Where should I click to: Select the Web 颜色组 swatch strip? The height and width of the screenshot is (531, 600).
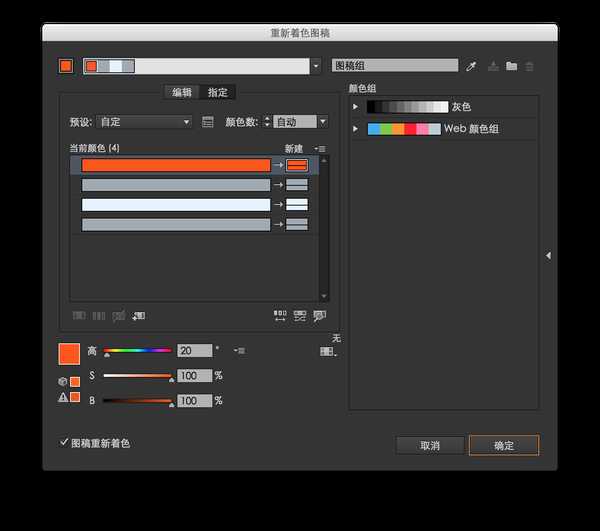click(x=404, y=129)
